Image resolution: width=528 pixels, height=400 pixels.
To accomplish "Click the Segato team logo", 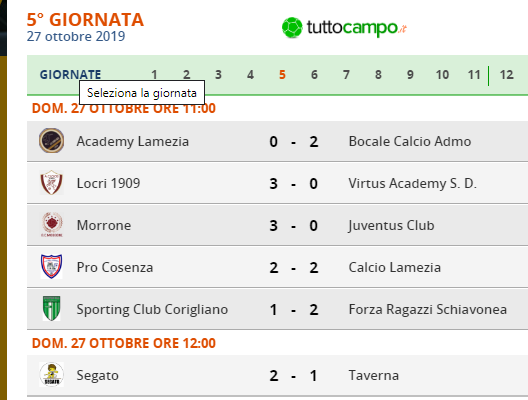I will click(x=52, y=374).
